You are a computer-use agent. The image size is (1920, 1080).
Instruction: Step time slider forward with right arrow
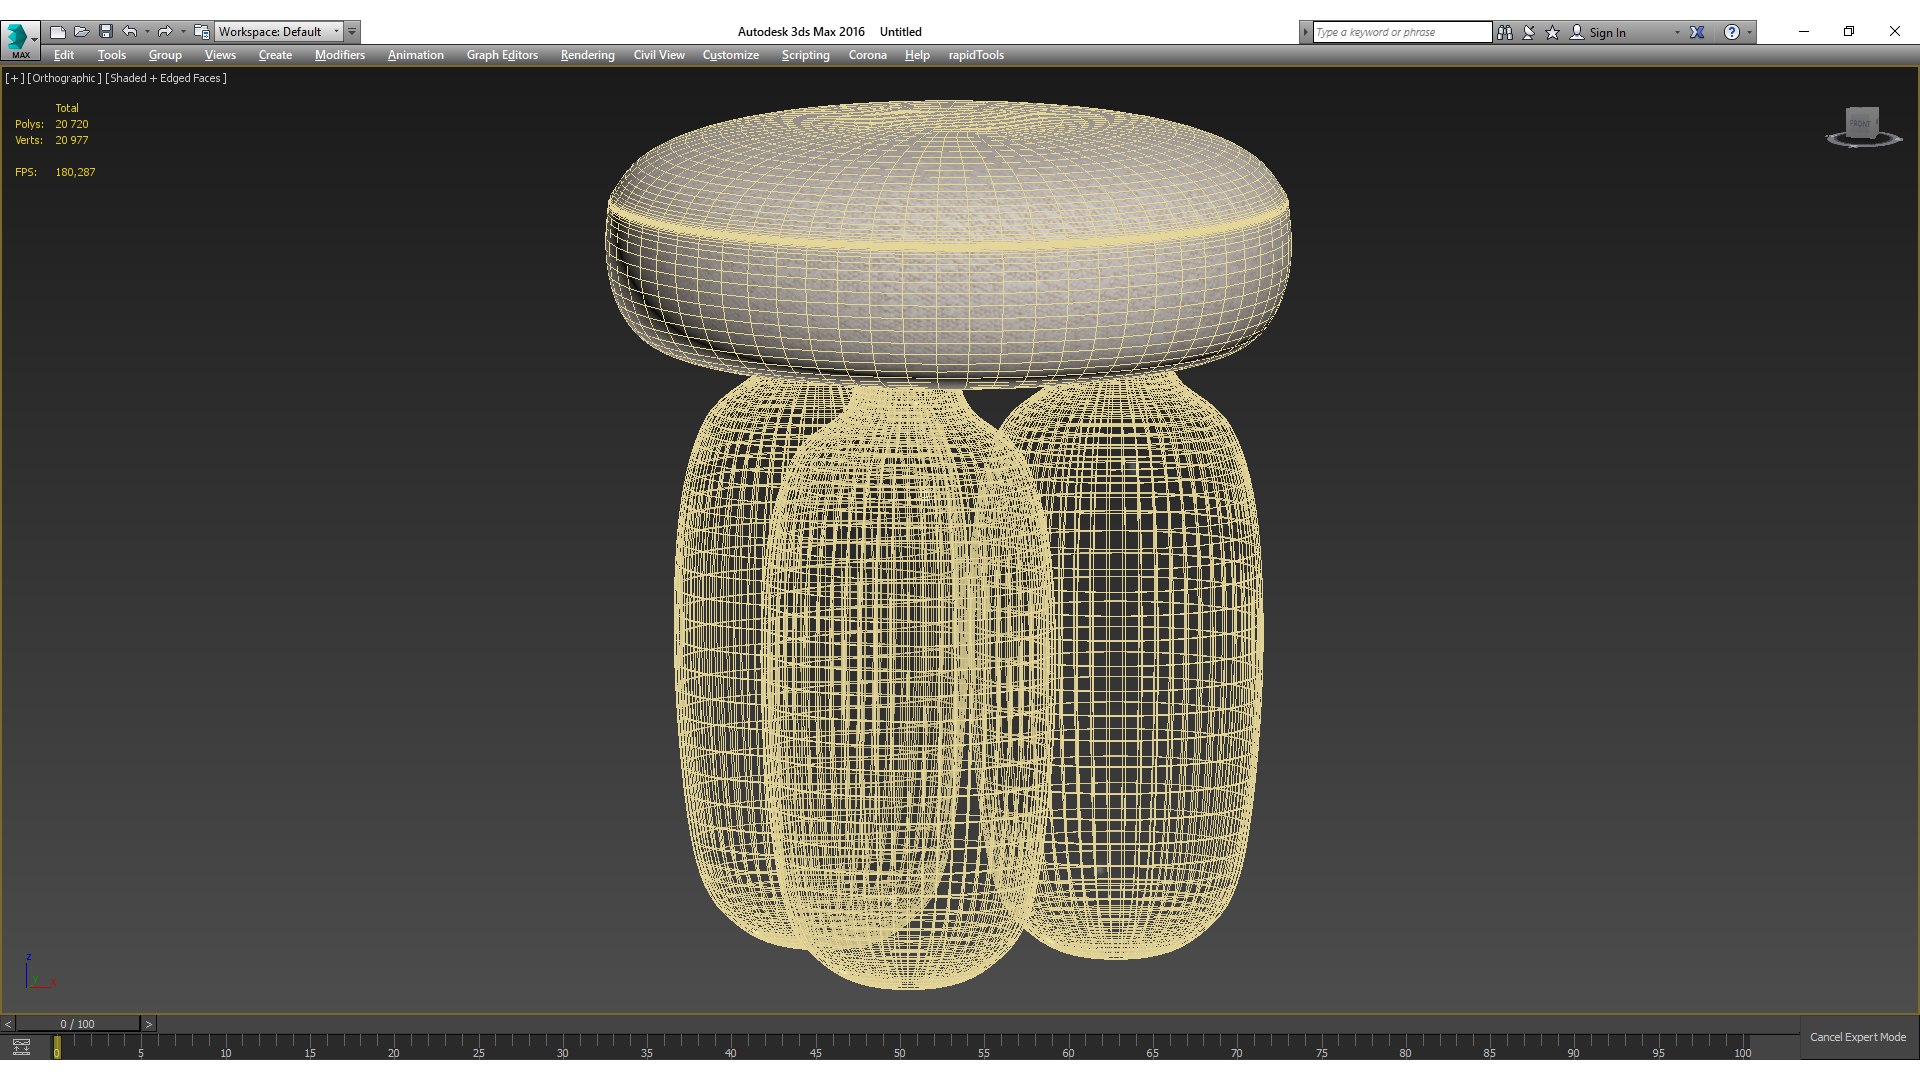pos(148,1024)
